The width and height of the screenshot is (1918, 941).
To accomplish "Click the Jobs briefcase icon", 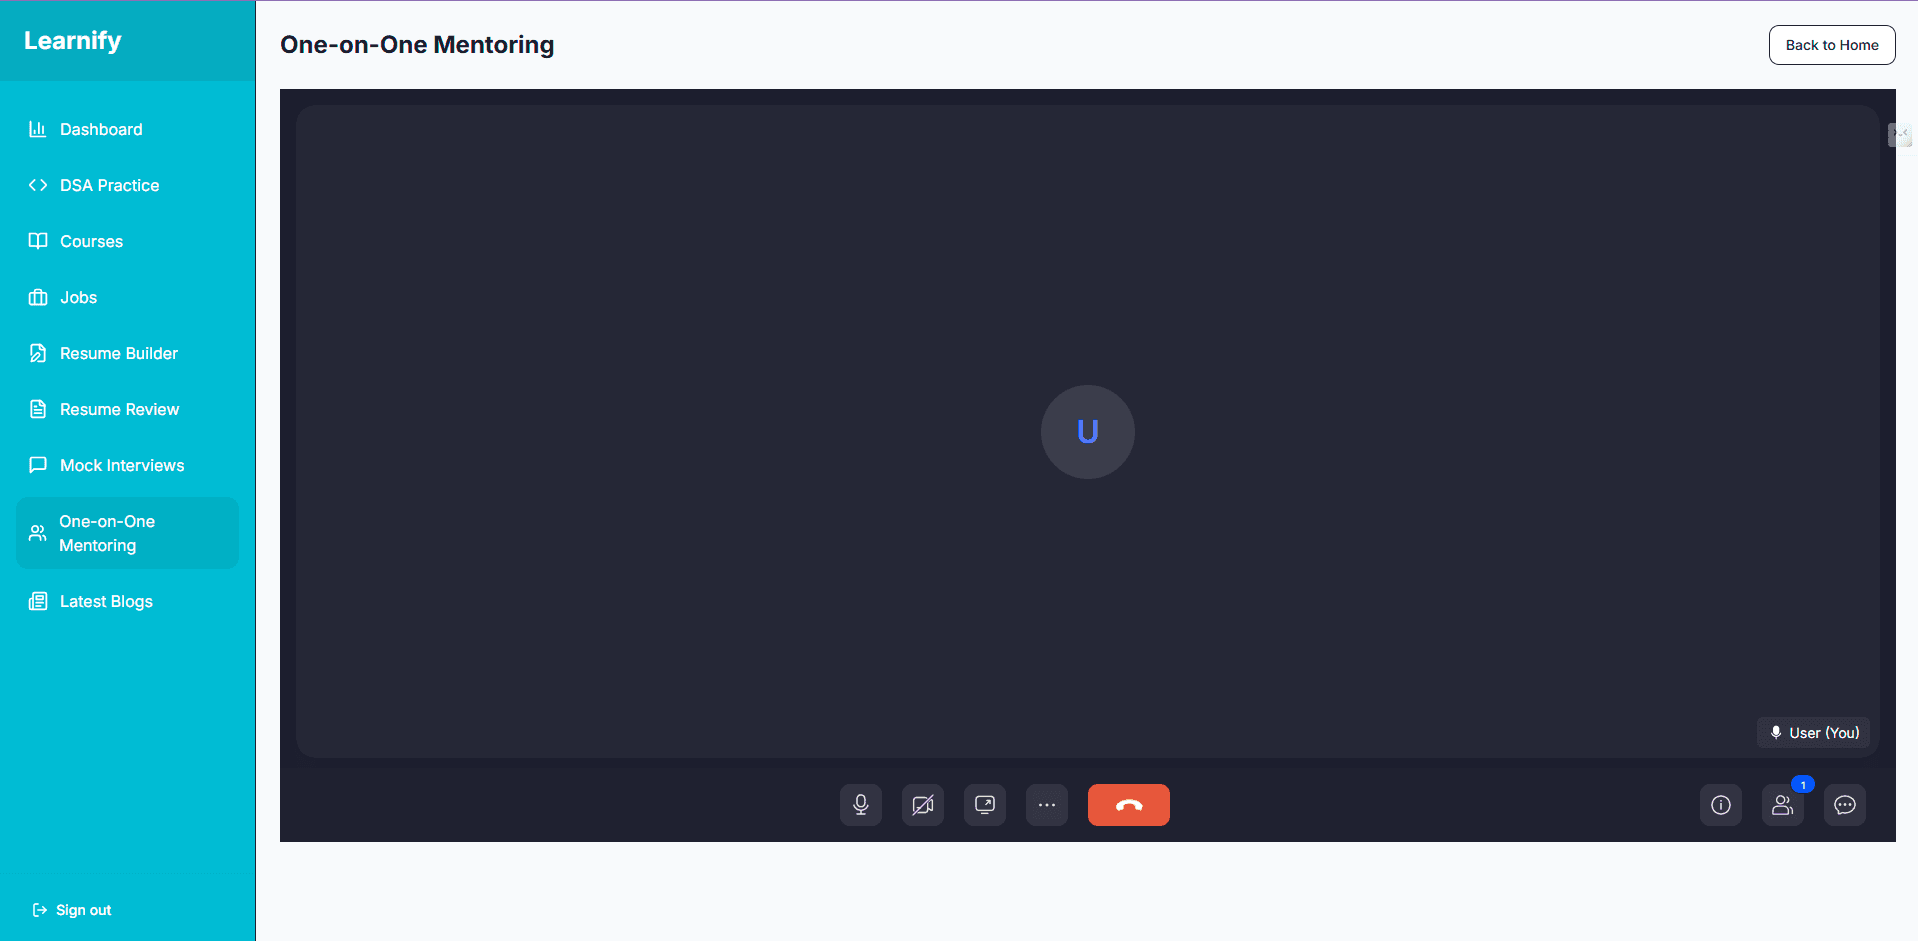I will (38, 297).
